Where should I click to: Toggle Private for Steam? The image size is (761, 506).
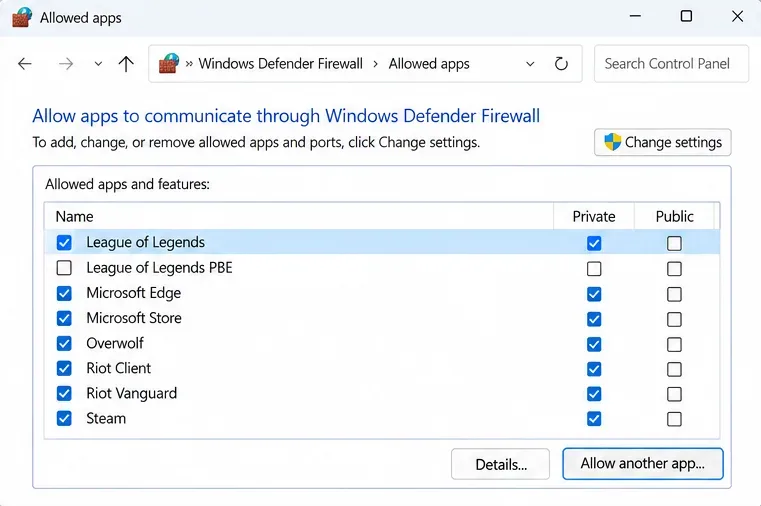[594, 419]
